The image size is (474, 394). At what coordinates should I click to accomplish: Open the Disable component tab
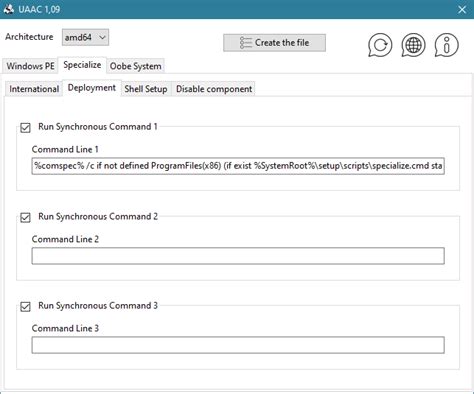point(214,89)
